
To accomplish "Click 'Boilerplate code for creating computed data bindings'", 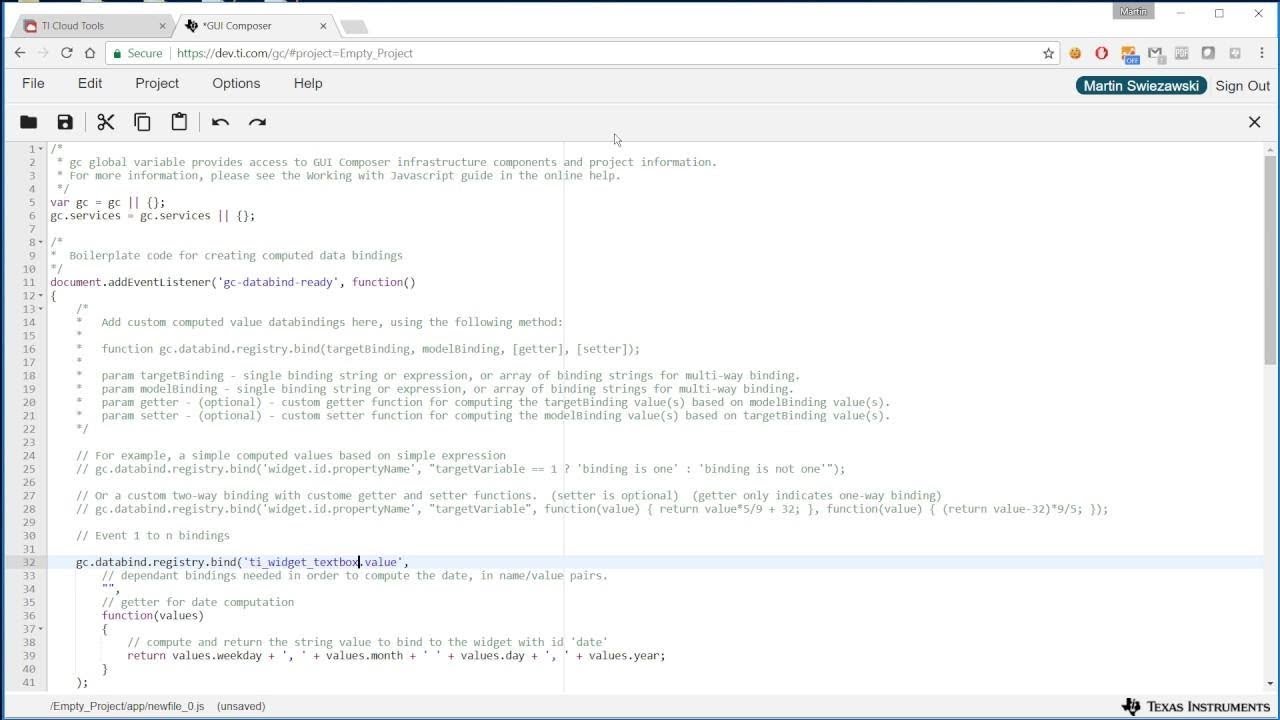I will (x=236, y=255).
